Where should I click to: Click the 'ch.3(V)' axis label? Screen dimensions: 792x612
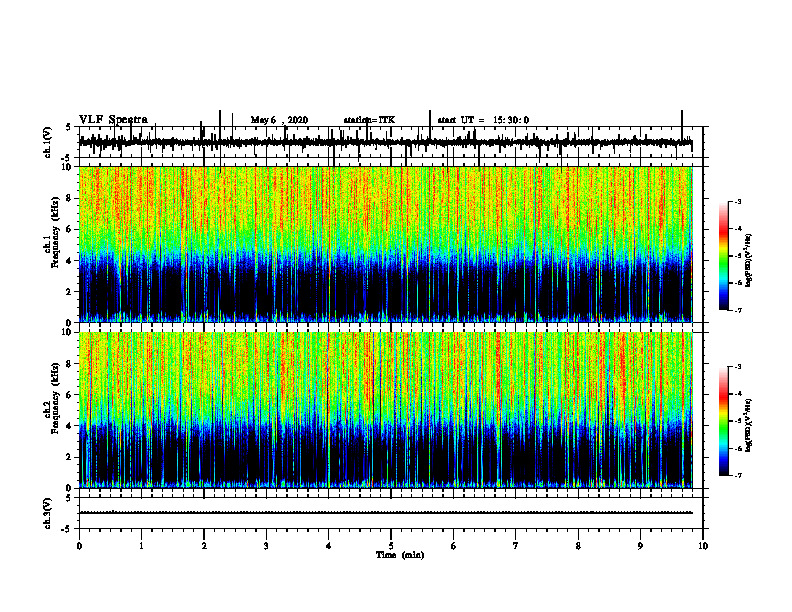(48, 513)
